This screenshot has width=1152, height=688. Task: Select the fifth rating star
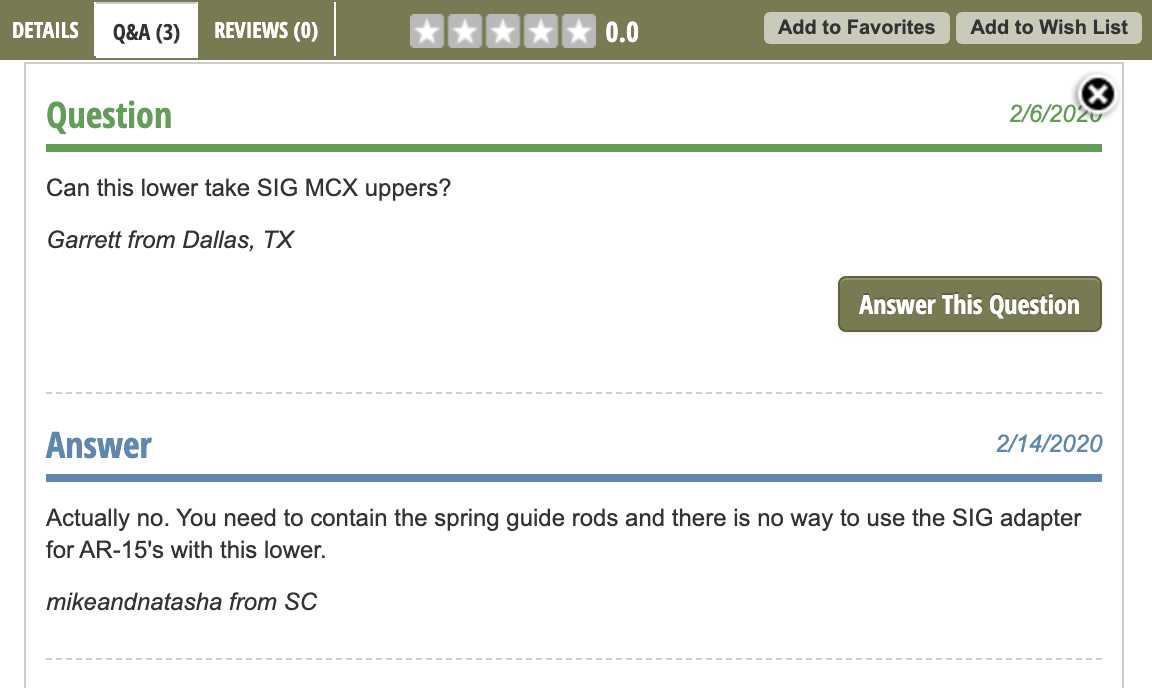(579, 32)
